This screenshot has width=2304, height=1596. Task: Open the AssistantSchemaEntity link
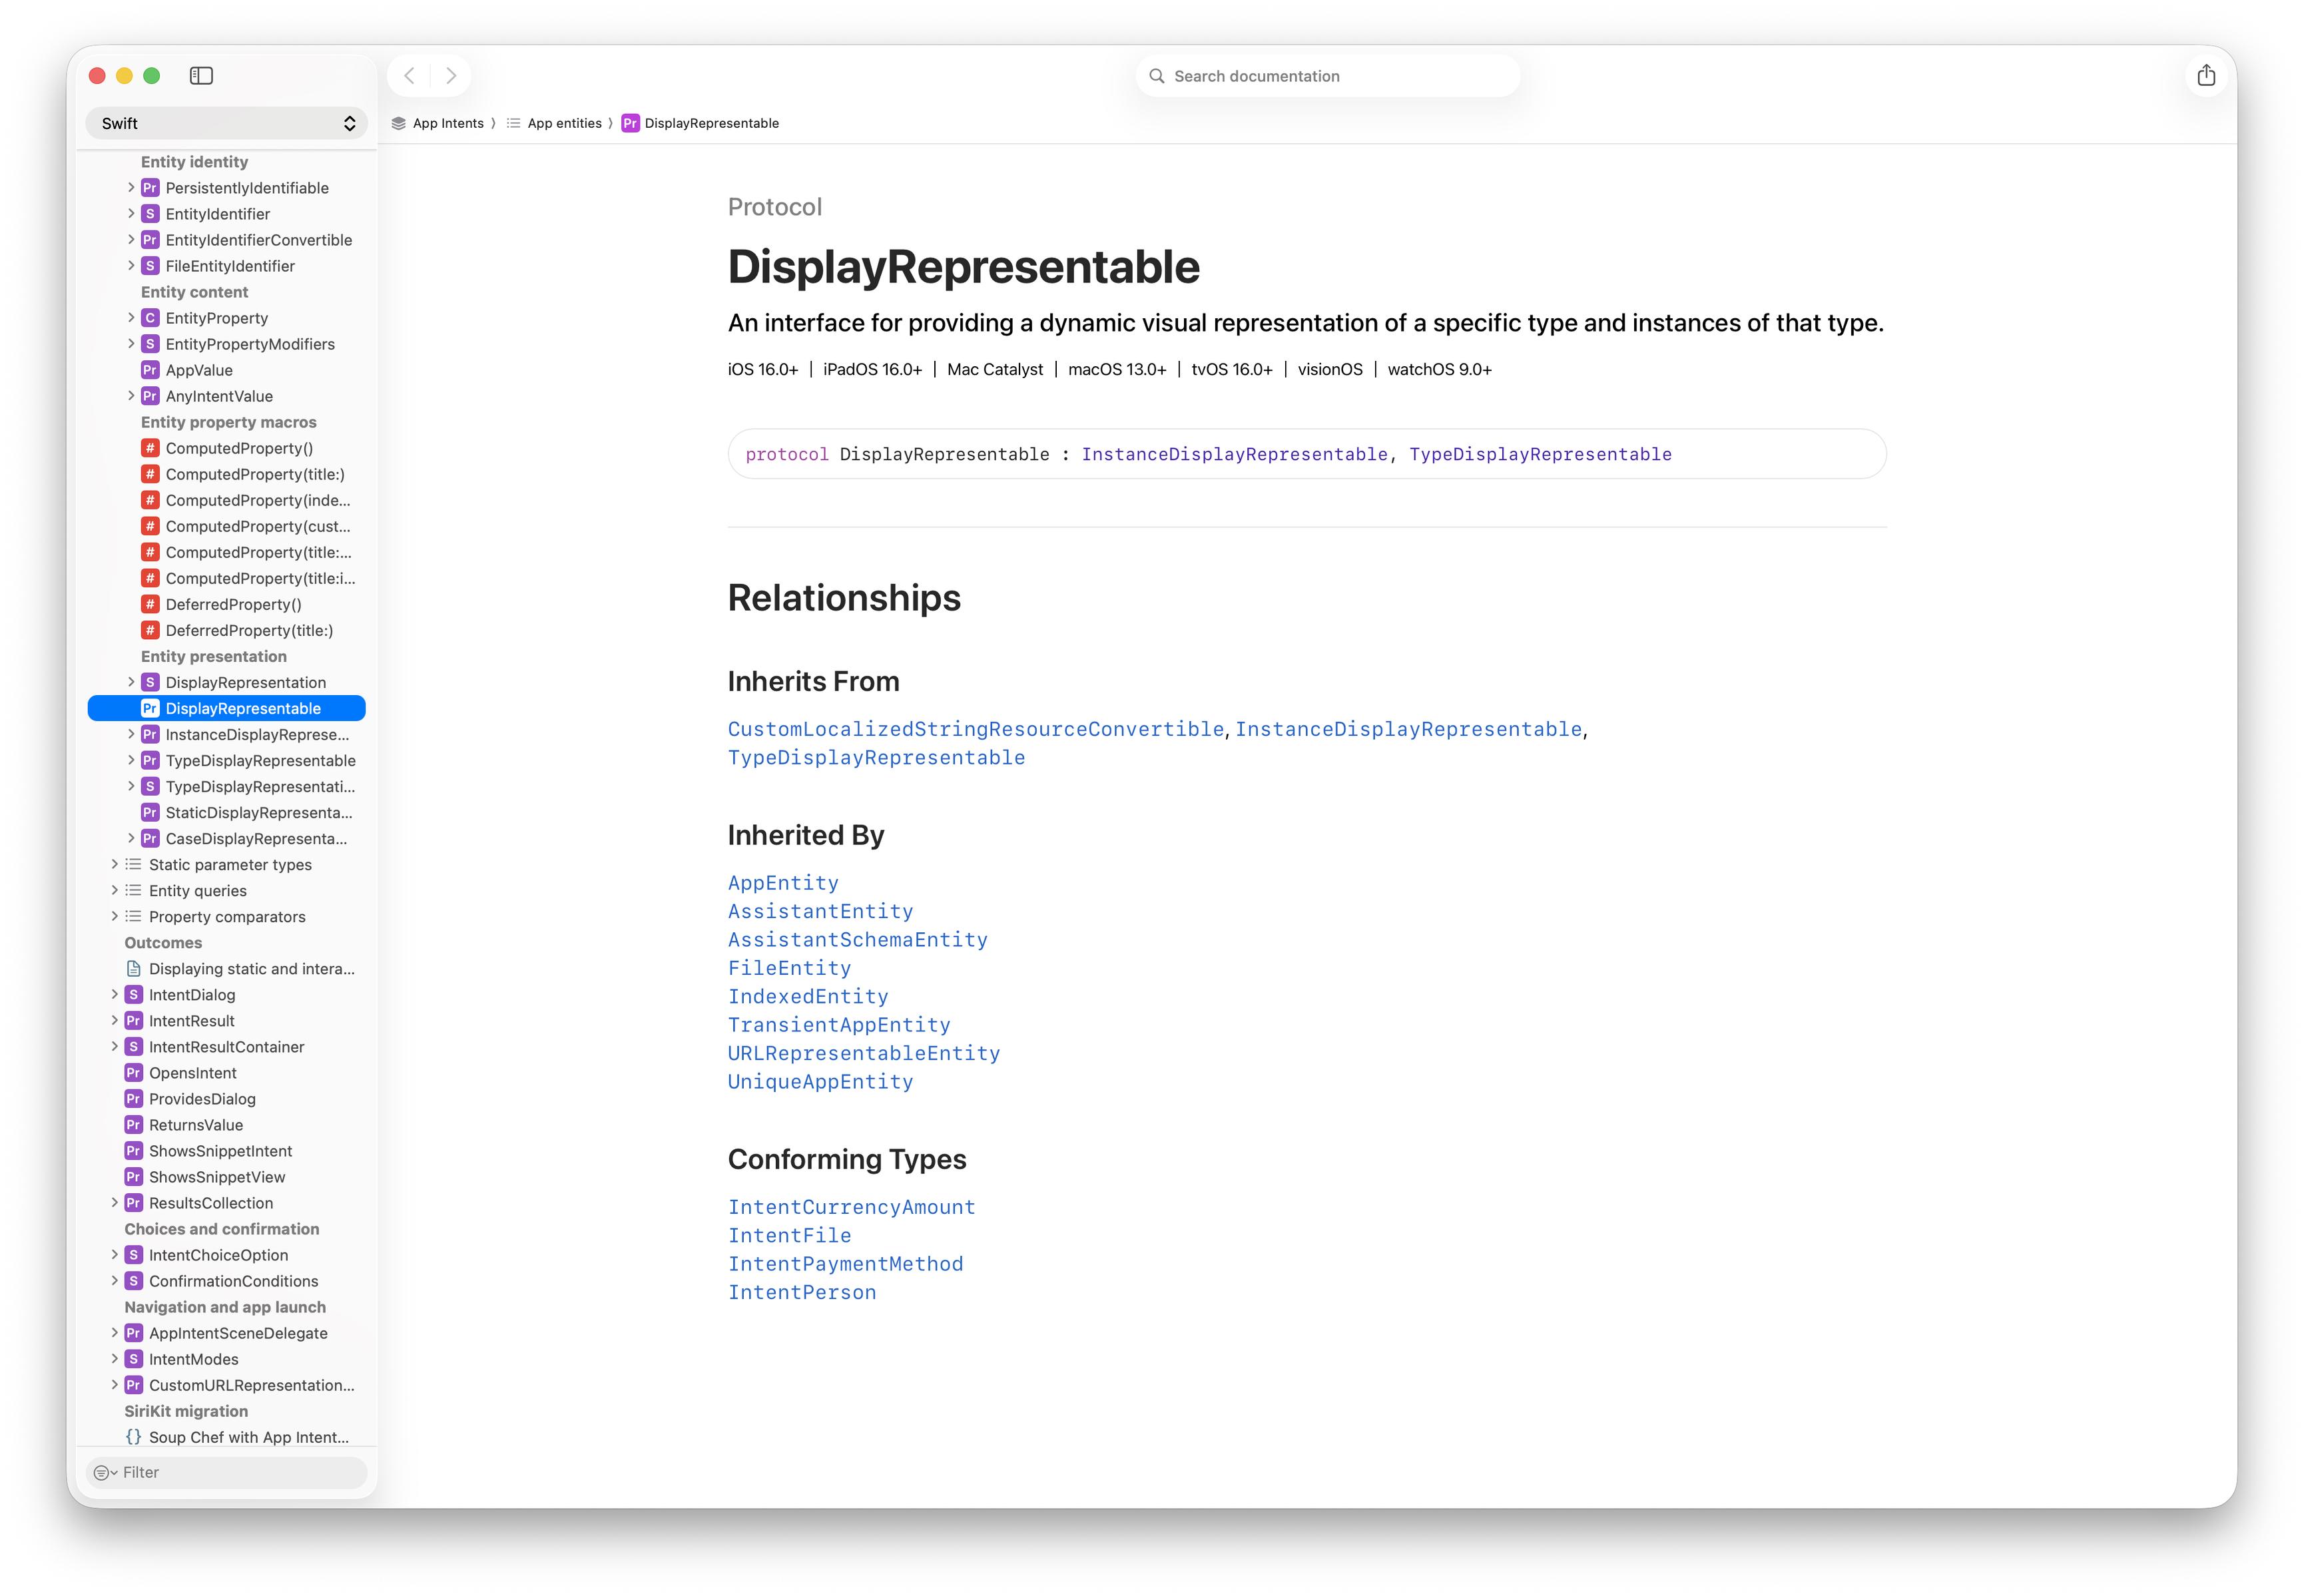pos(857,940)
